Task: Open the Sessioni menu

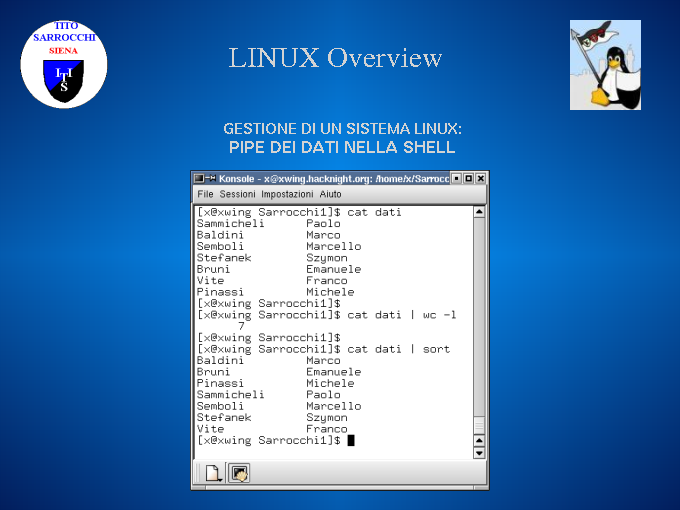Action: [x=237, y=194]
